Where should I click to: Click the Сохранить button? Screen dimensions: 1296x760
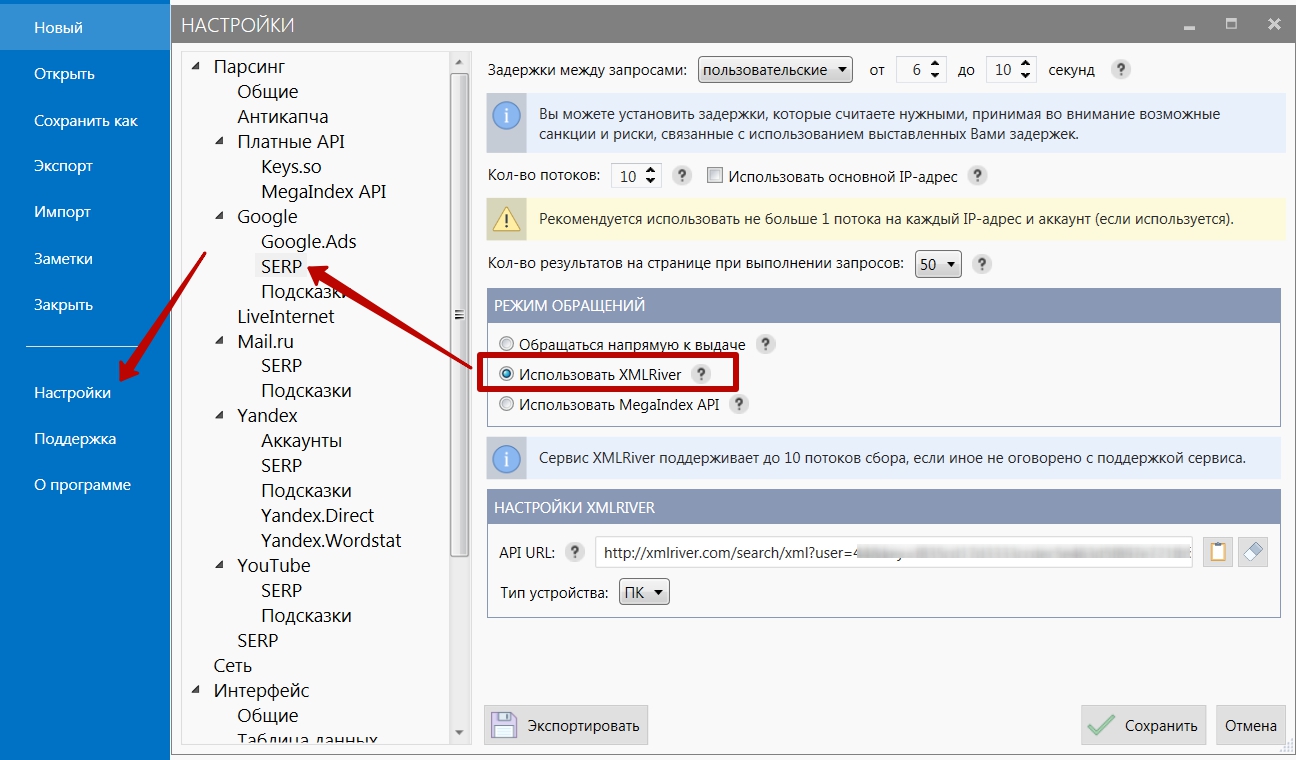pyautogui.click(x=1143, y=725)
